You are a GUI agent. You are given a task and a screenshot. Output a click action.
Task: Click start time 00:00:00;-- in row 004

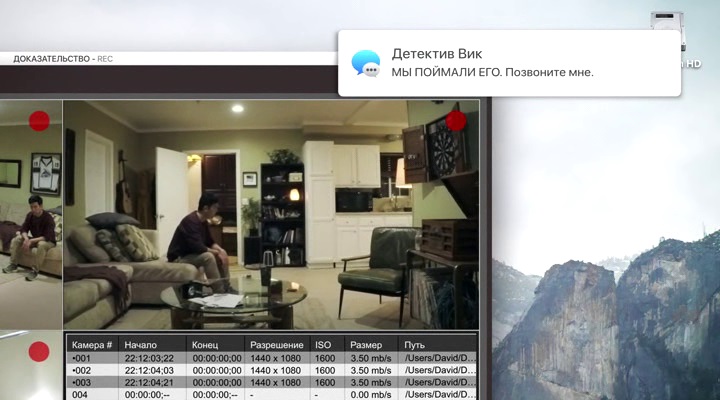pos(147,394)
